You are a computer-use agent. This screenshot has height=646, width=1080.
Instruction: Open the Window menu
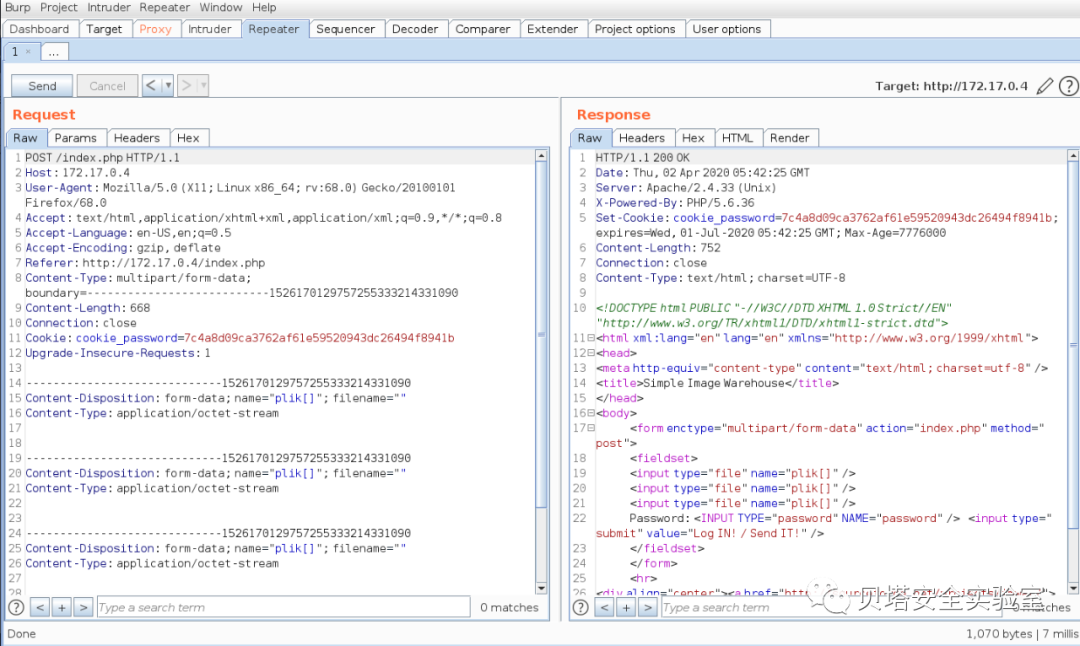(220, 8)
